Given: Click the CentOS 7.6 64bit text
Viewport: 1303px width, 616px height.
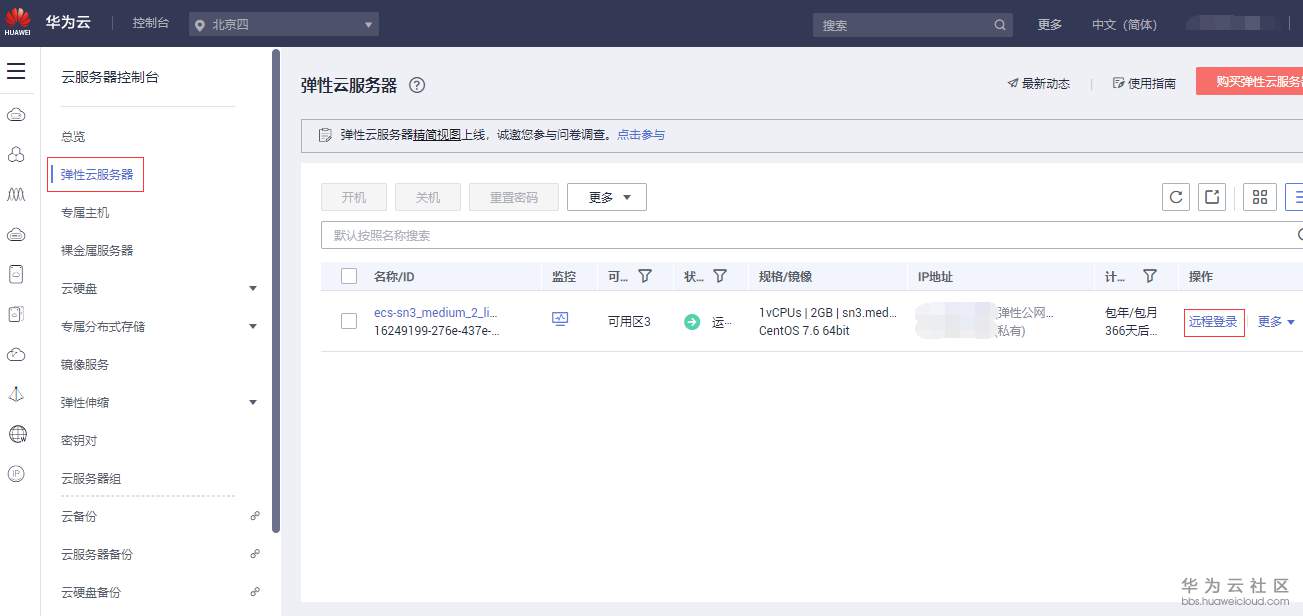Looking at the screenshot, I should pyautogui.click(x=804, y=330).
